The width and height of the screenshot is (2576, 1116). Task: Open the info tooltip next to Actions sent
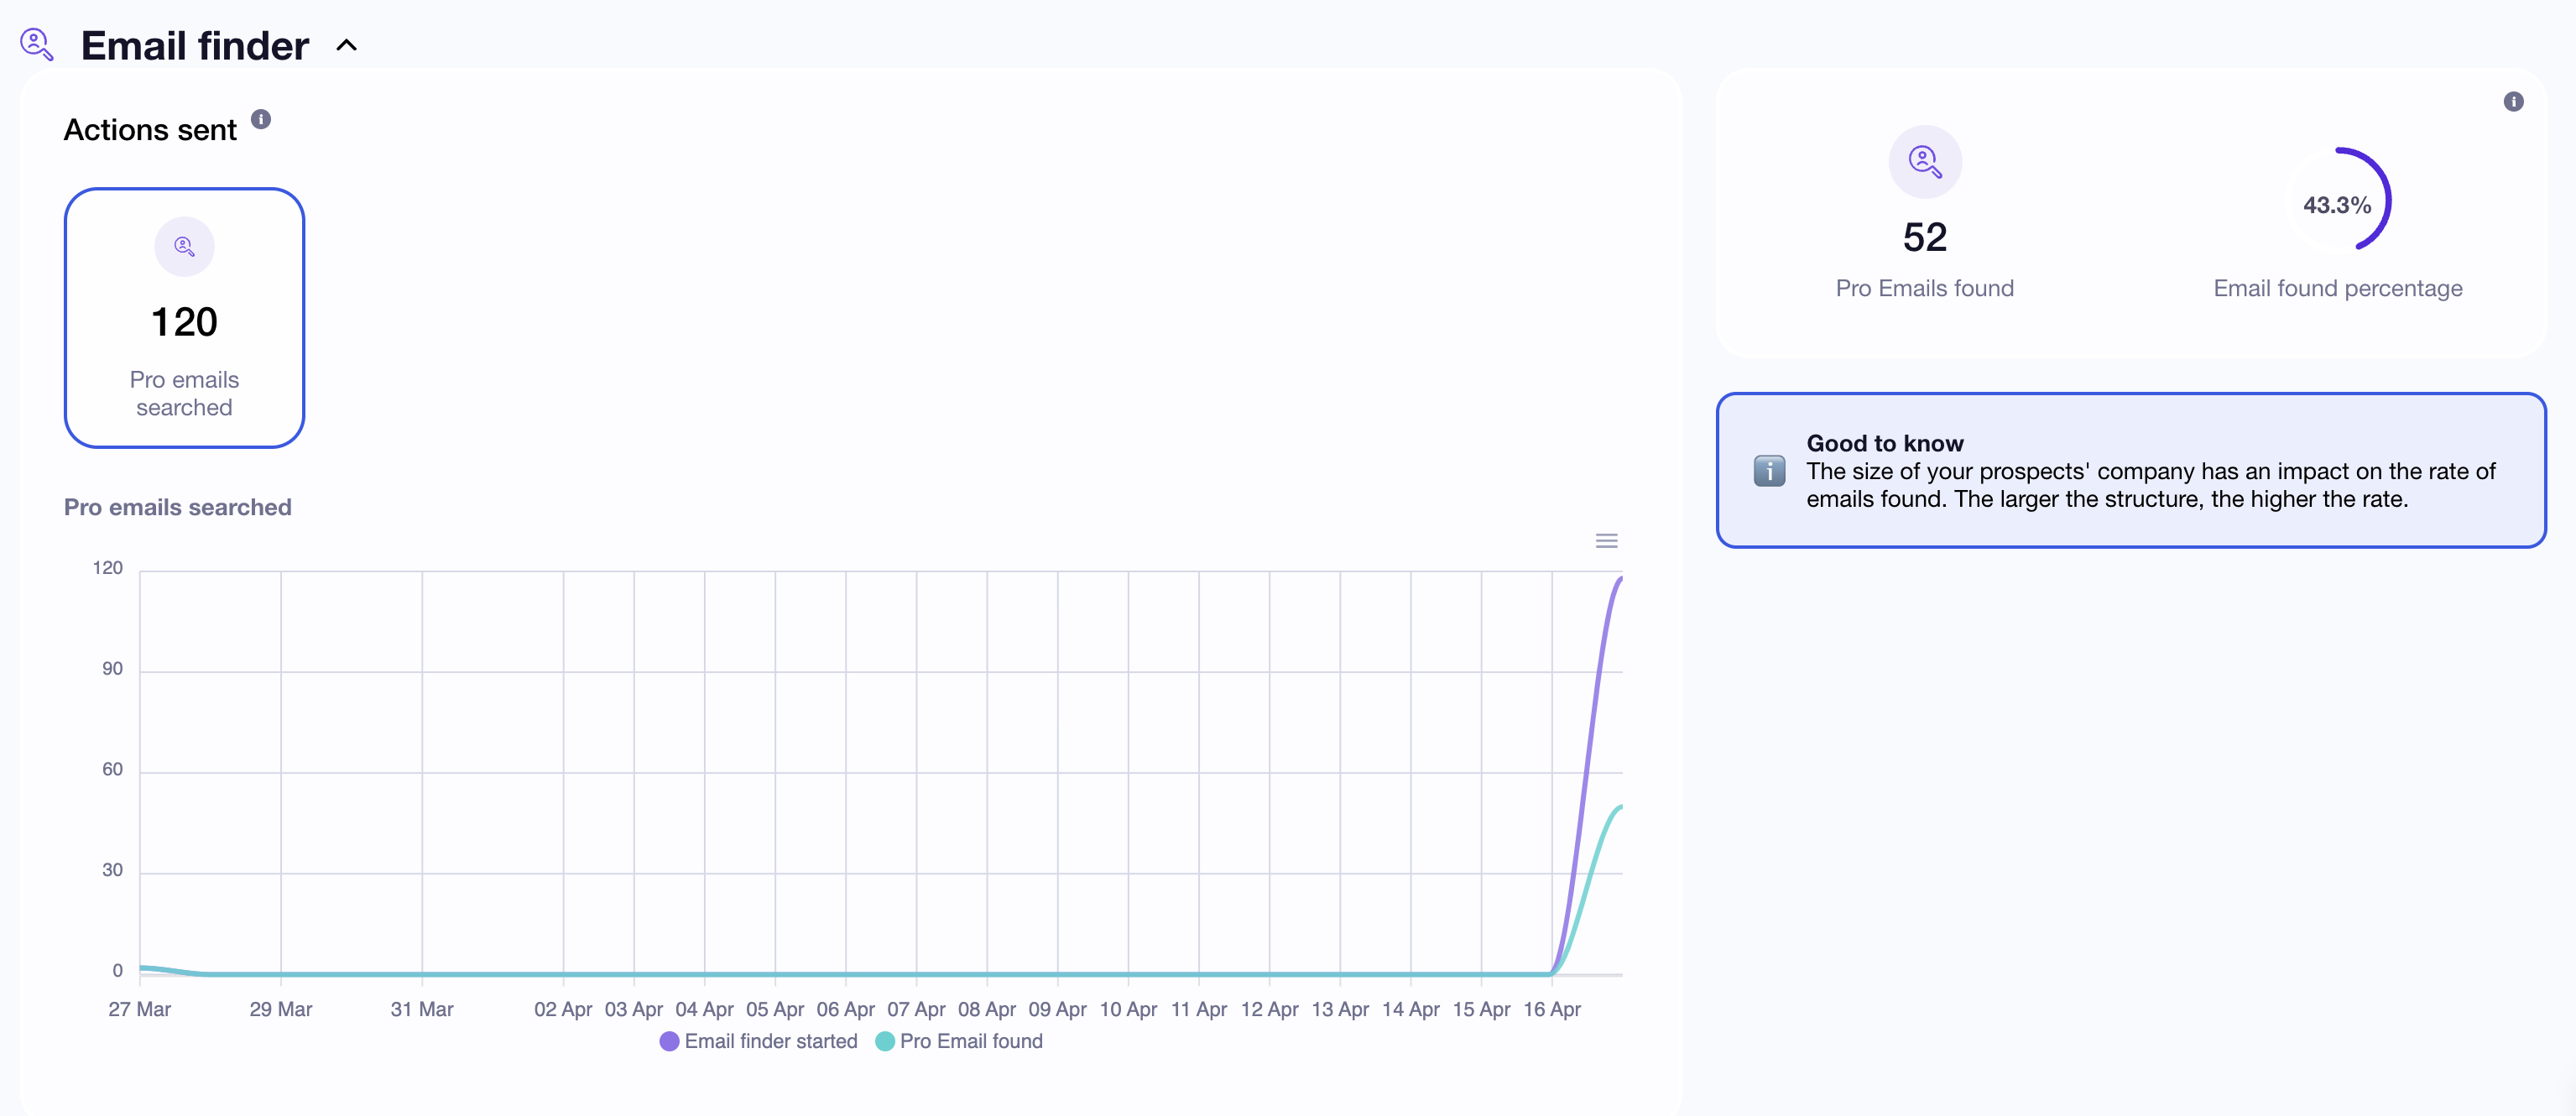click(x=261, y=119)
